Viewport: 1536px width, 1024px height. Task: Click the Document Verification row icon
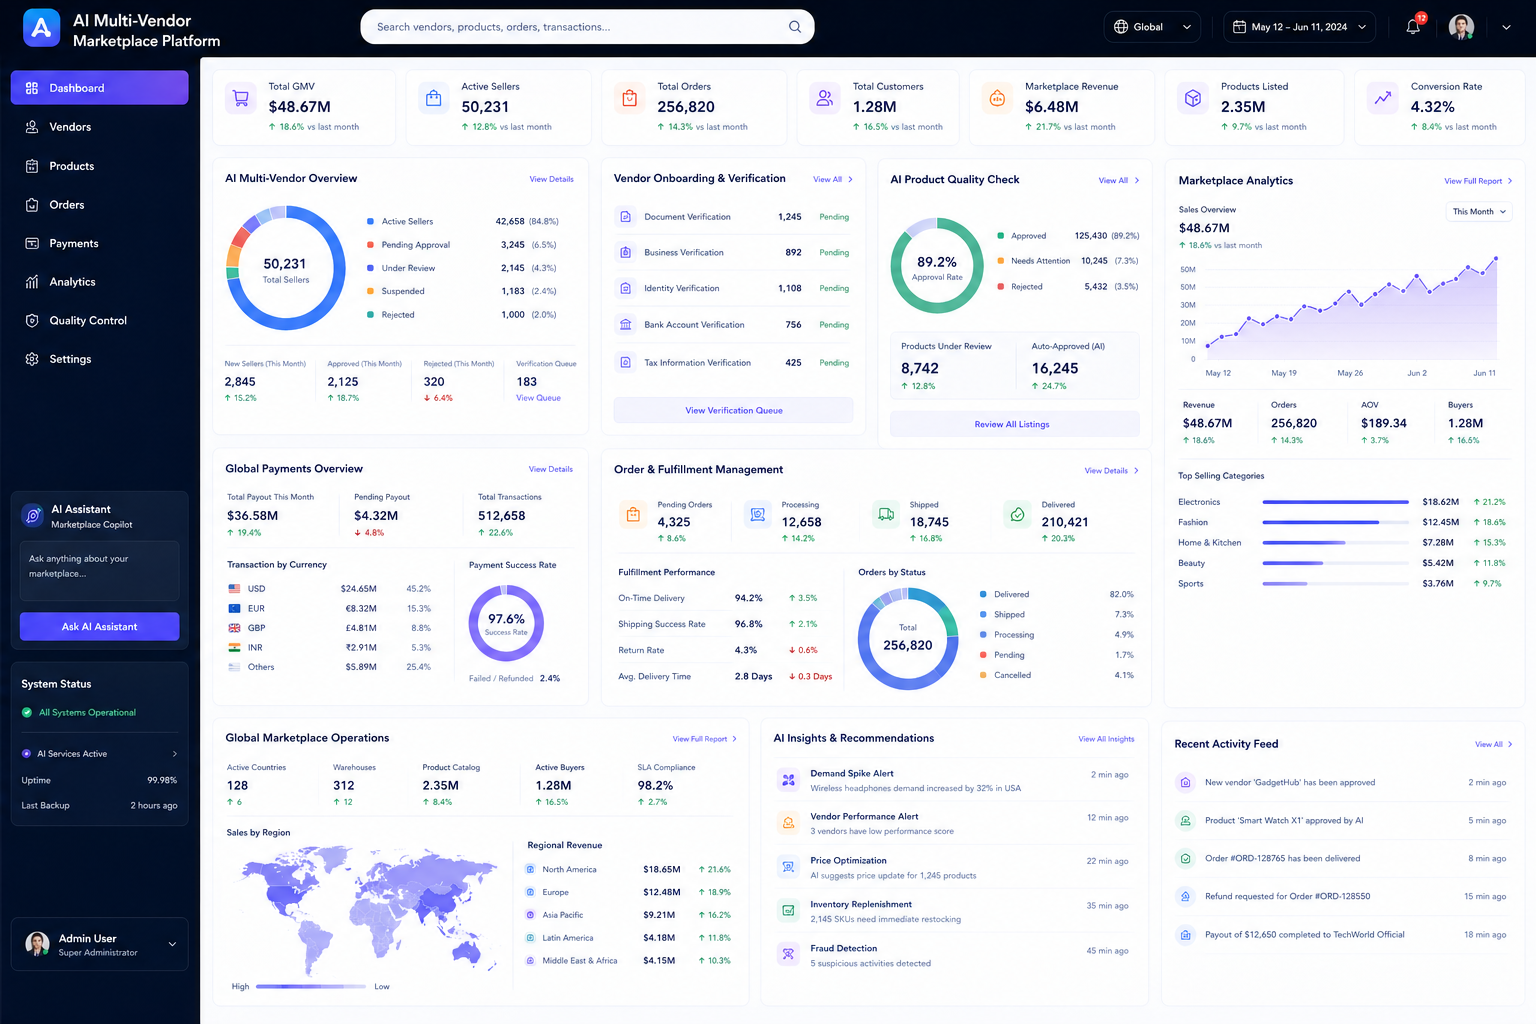pyautogui.click(x=625, y=216)
